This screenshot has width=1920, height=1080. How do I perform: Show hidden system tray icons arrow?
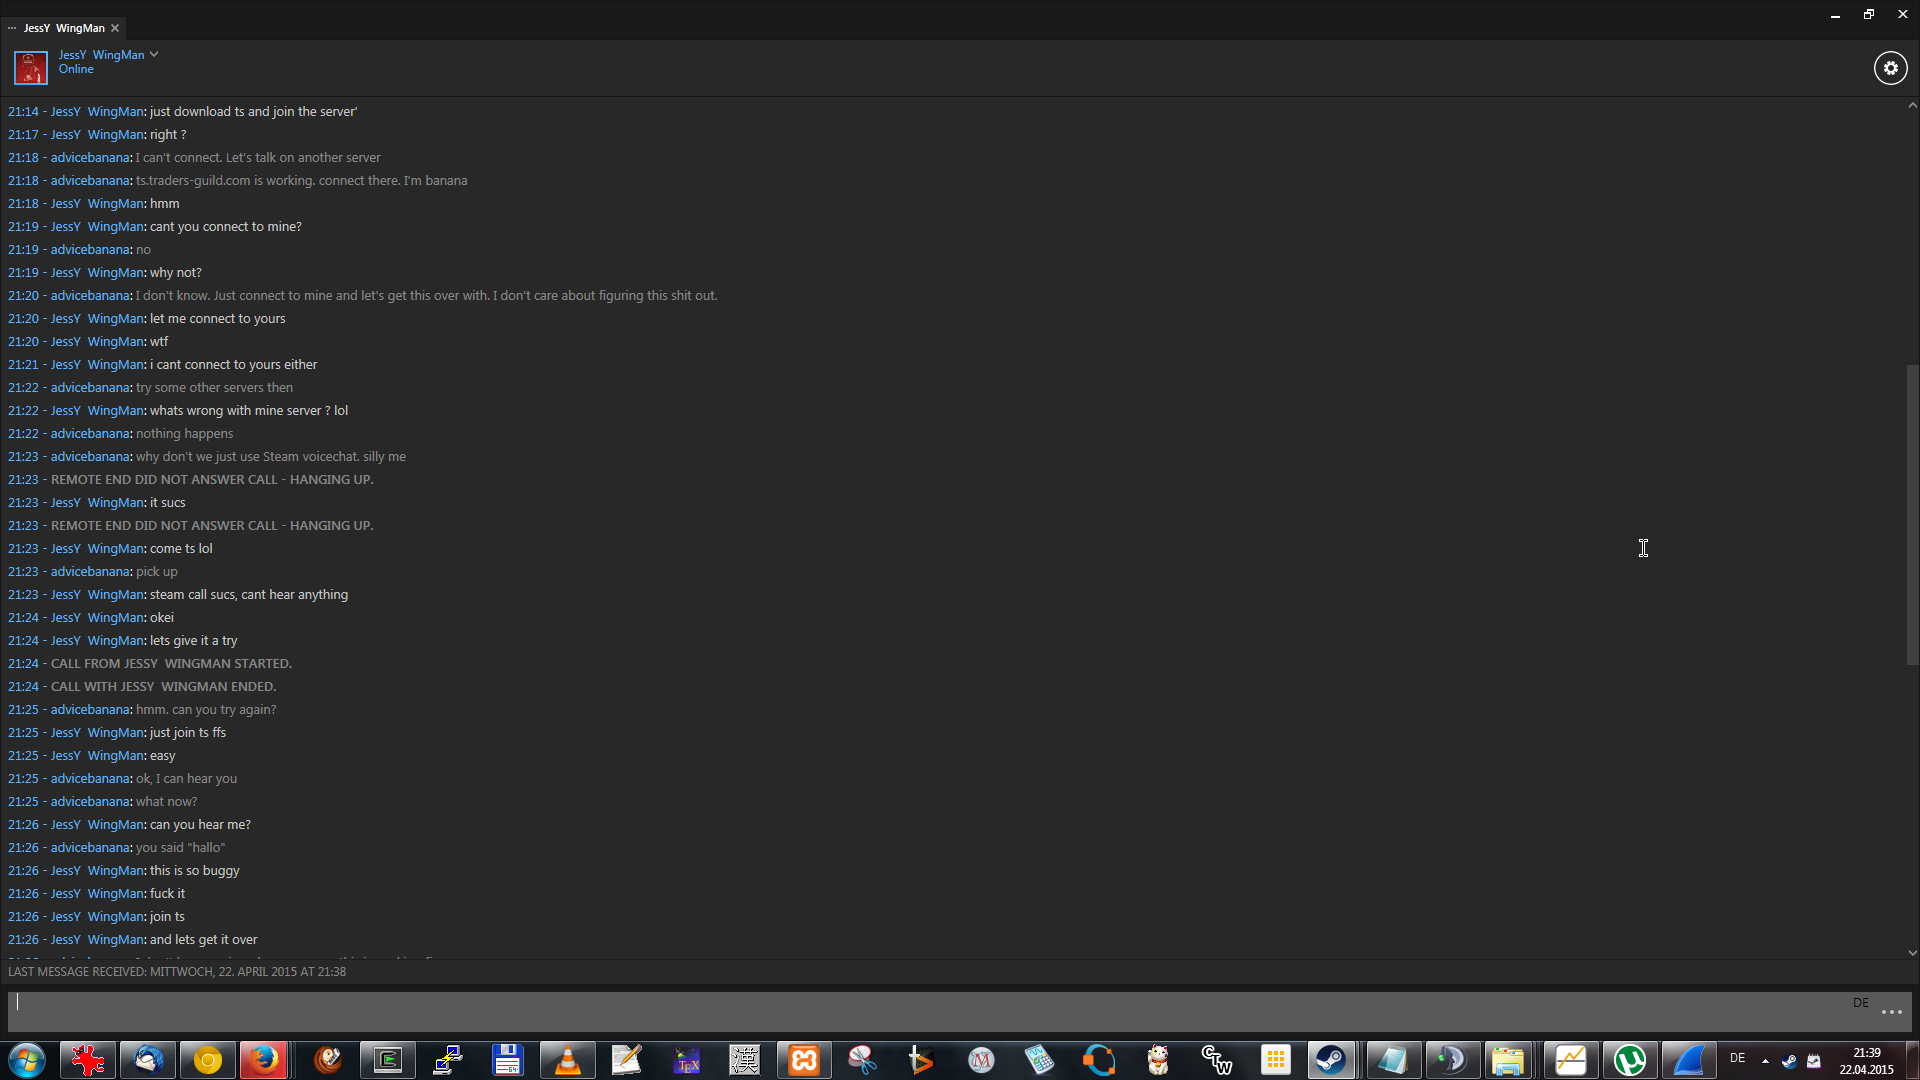click(1765, 1061)
